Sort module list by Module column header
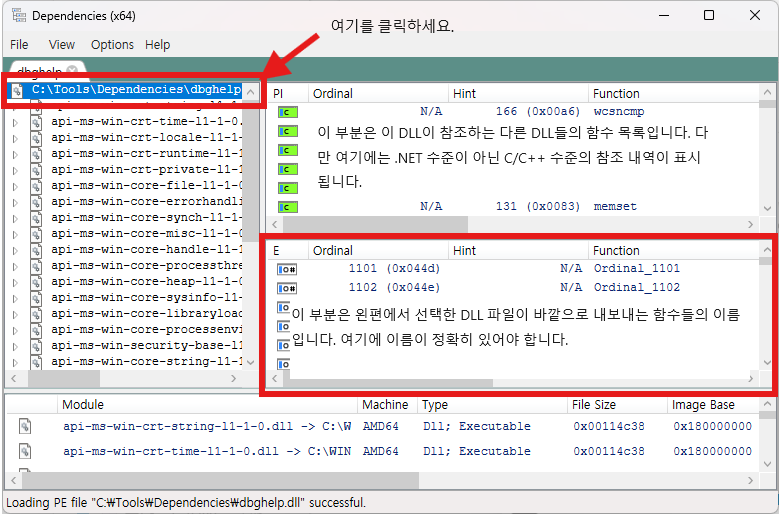779x514 pixels. [207, 405]
